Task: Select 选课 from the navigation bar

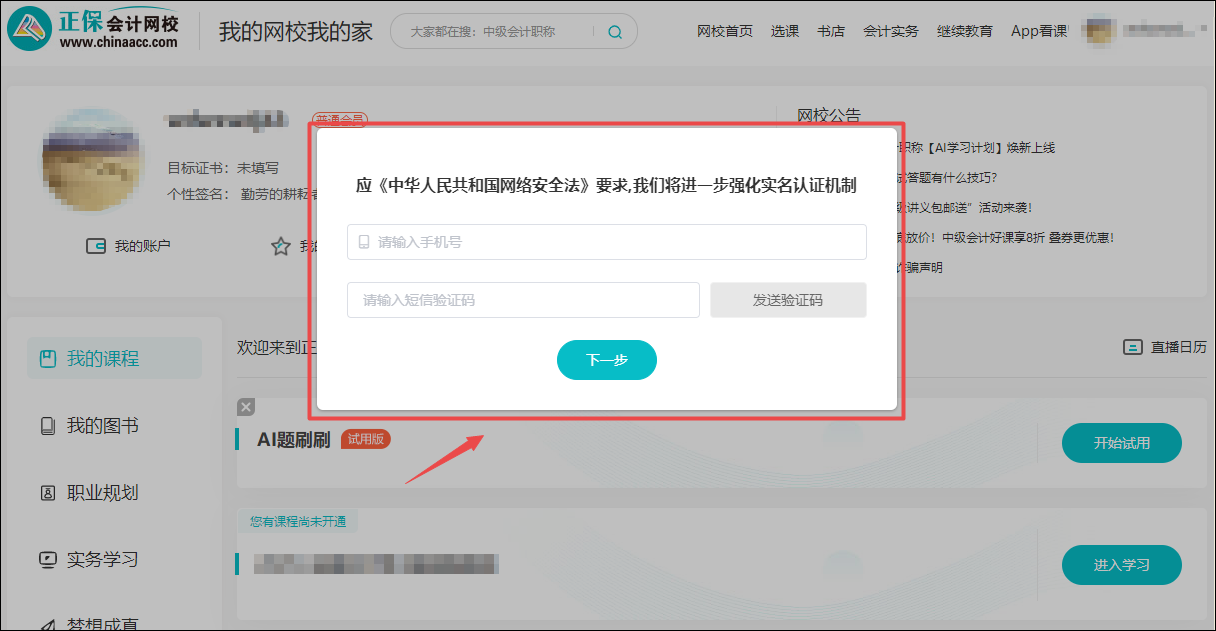Action: (x=785, y=31)
